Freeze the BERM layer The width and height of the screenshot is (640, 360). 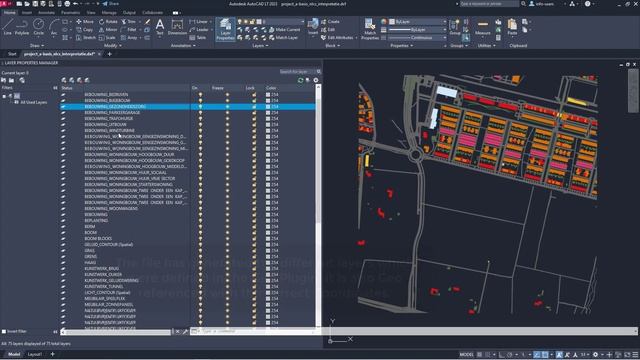click(x=227, y=227)
